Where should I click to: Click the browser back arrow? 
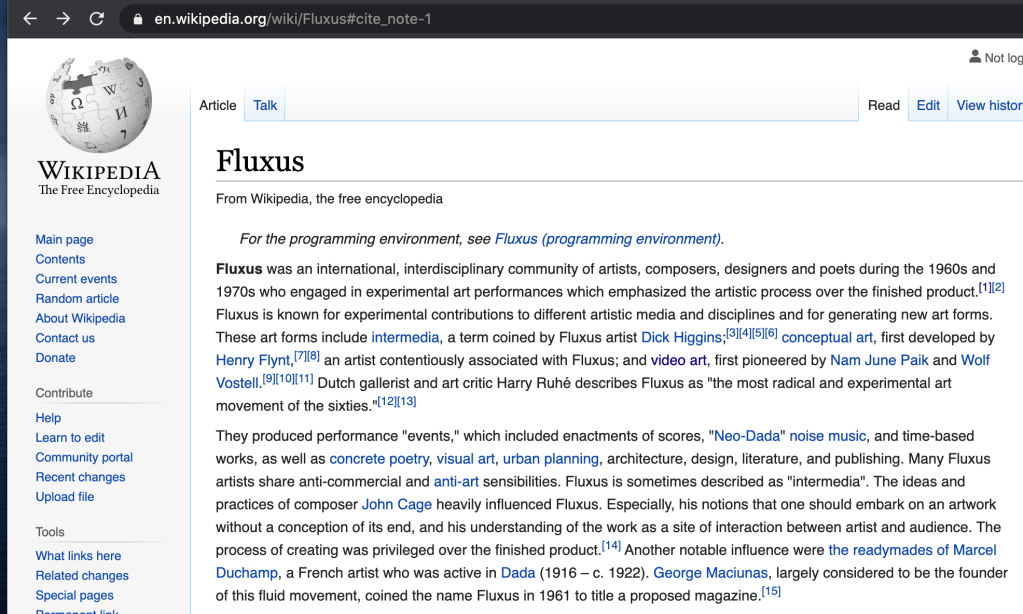pos(30,19)
